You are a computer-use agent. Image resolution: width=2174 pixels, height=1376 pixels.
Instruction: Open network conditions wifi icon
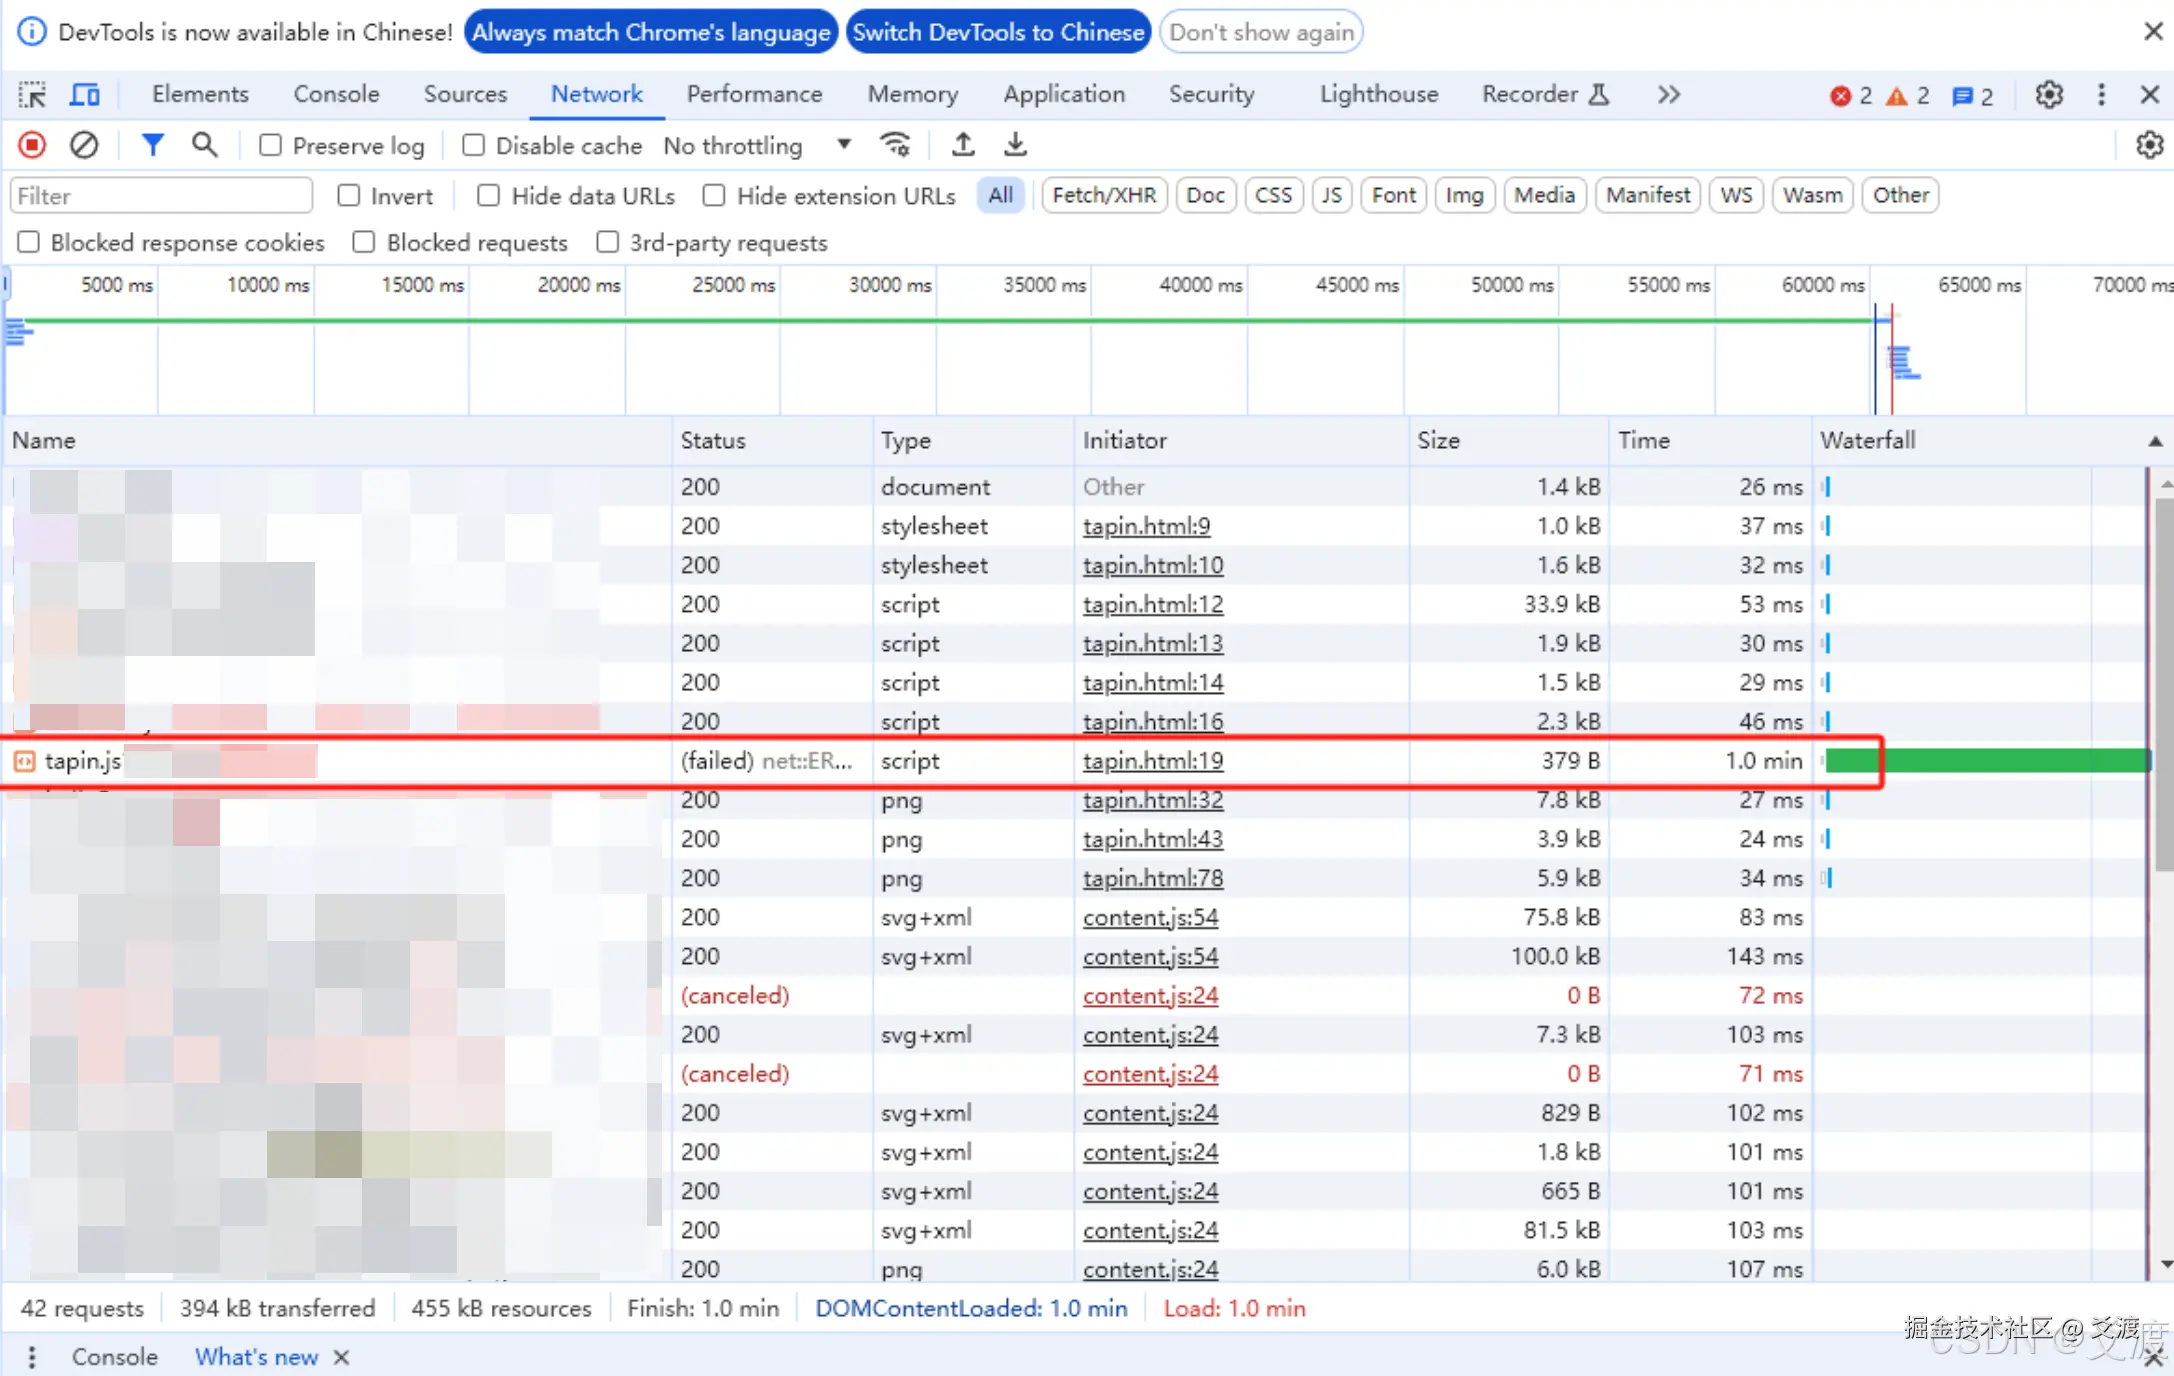(895, 146)
